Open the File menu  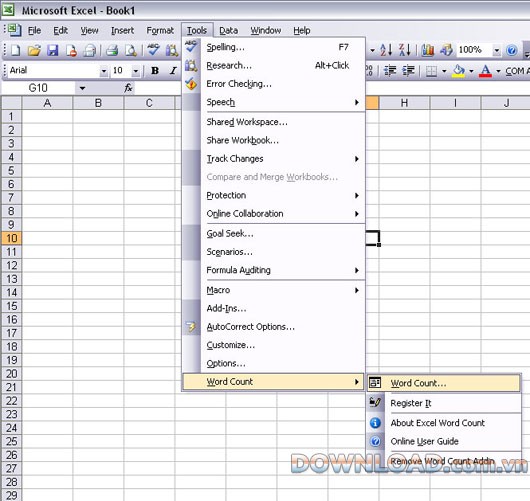(x=34, y=30)
